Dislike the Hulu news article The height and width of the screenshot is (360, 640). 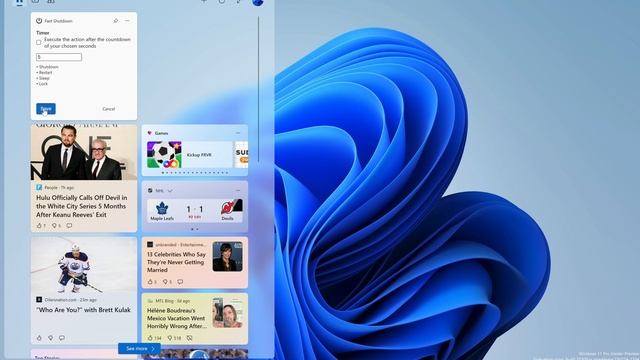(54, 225)
